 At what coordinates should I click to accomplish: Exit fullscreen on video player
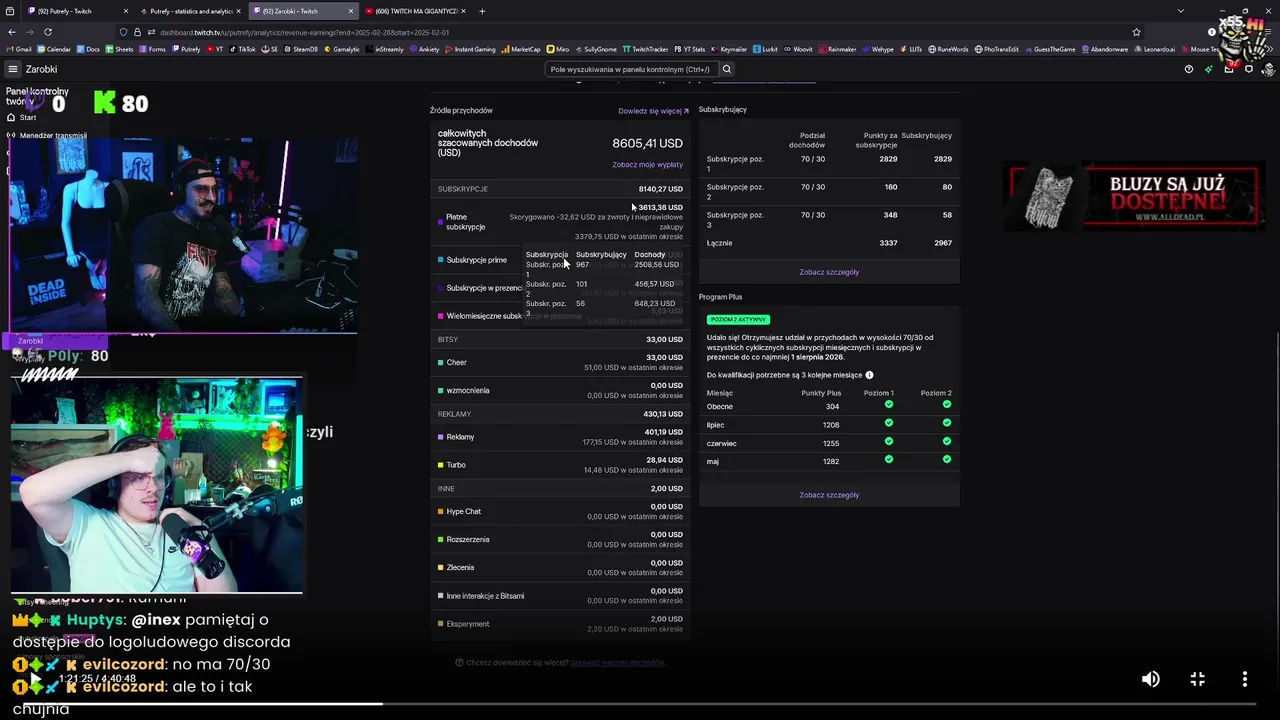pos(1197,679)
